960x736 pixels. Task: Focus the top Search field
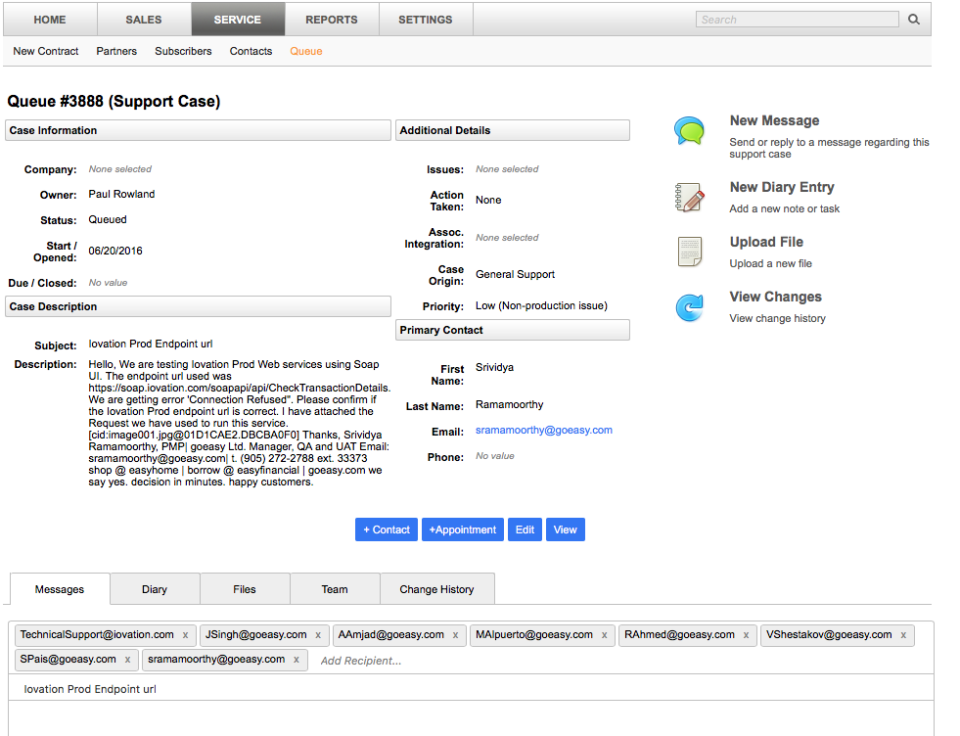[x=797, y=20]
